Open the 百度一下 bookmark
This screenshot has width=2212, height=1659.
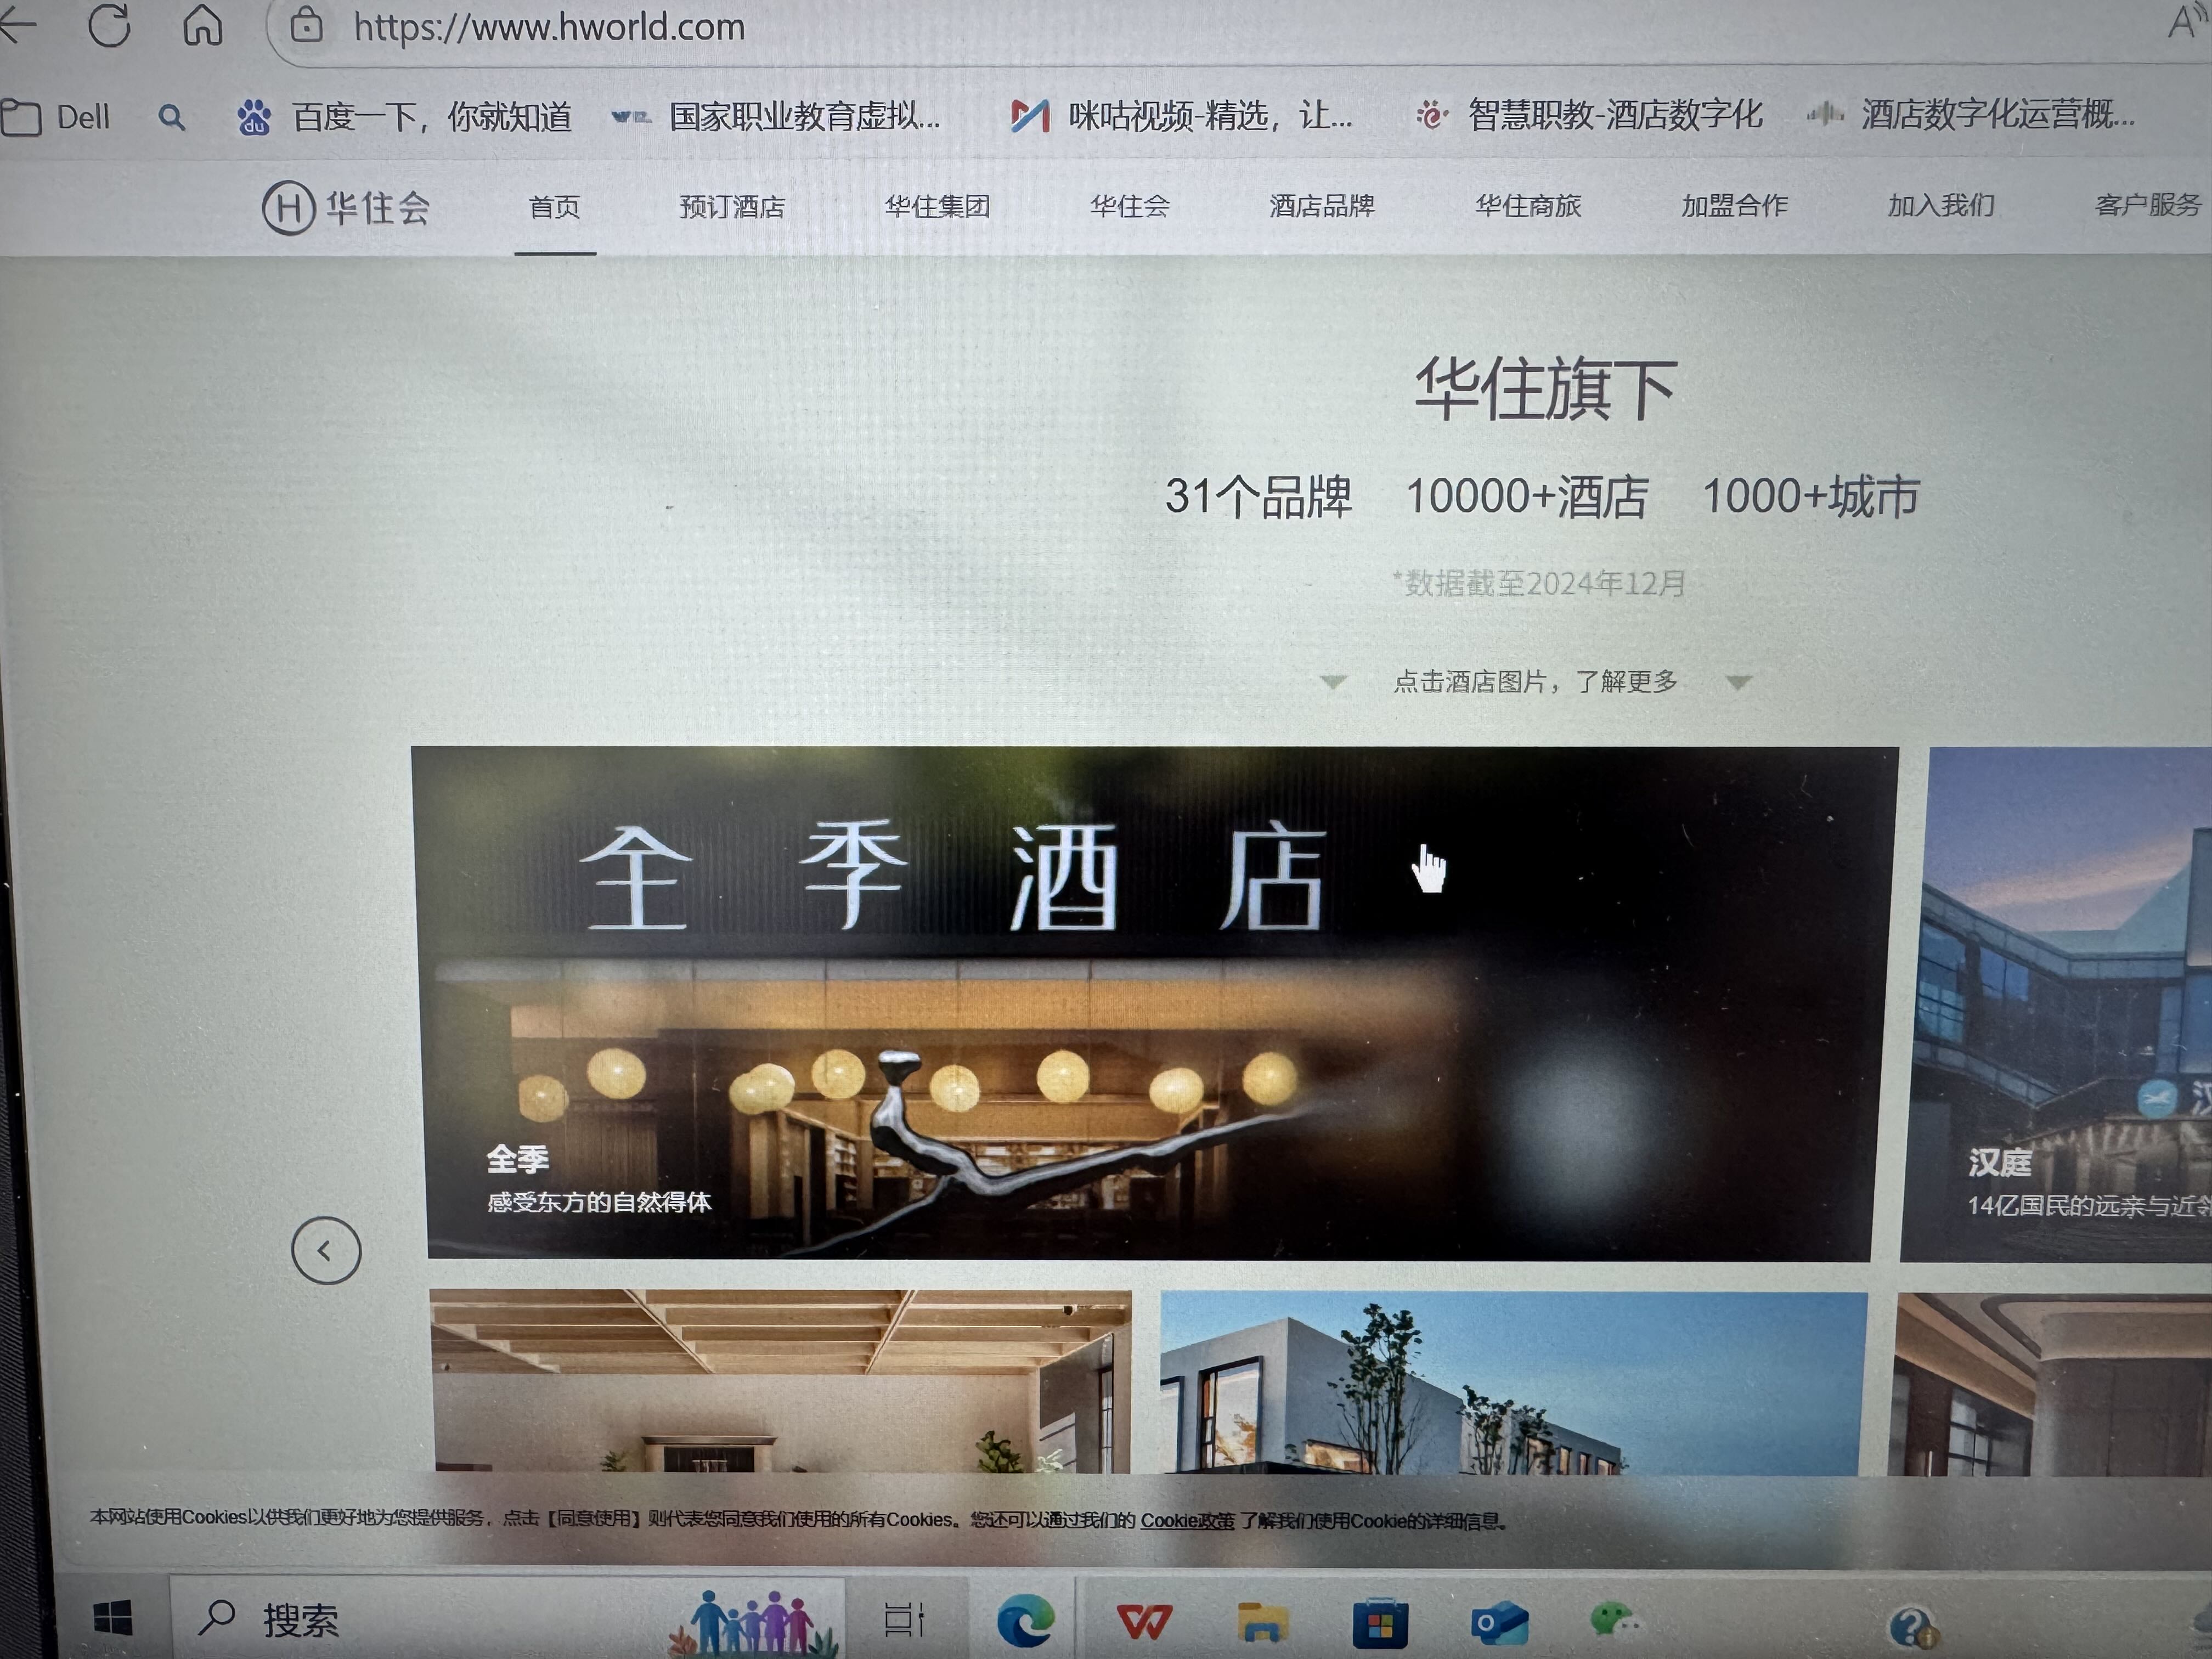(404, 117)
